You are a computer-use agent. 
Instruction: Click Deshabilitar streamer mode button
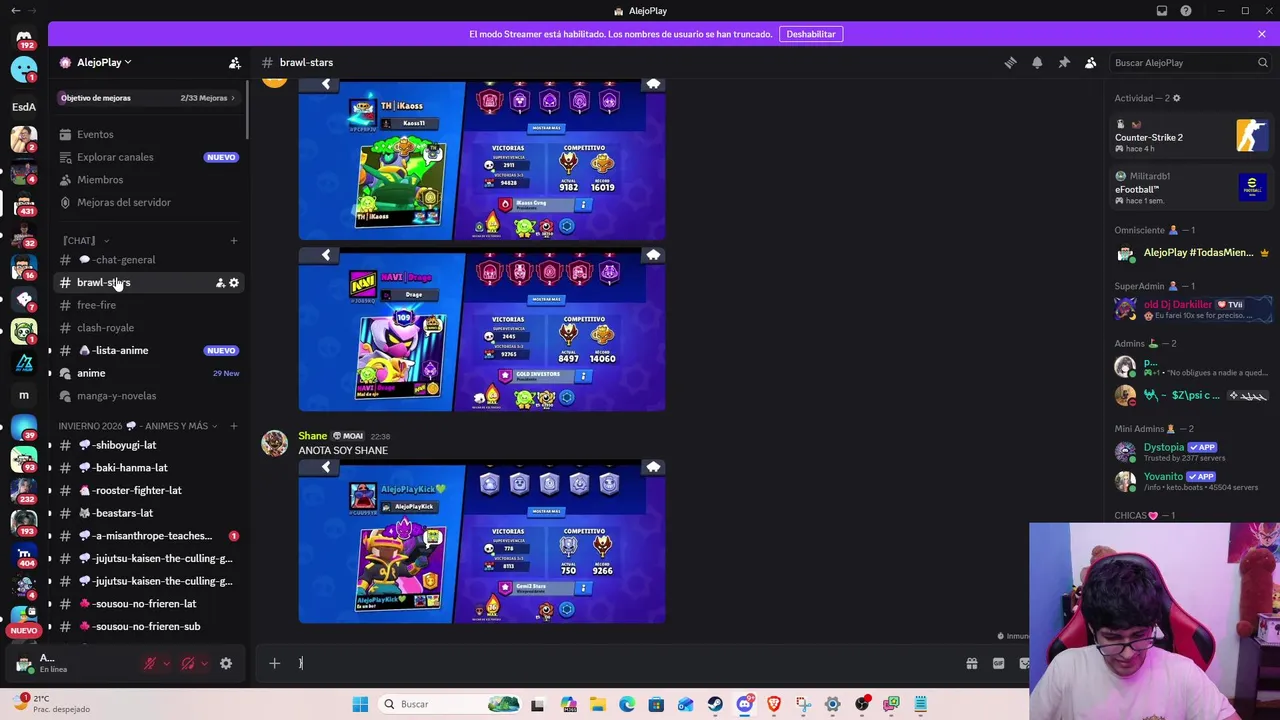point(811,34)
